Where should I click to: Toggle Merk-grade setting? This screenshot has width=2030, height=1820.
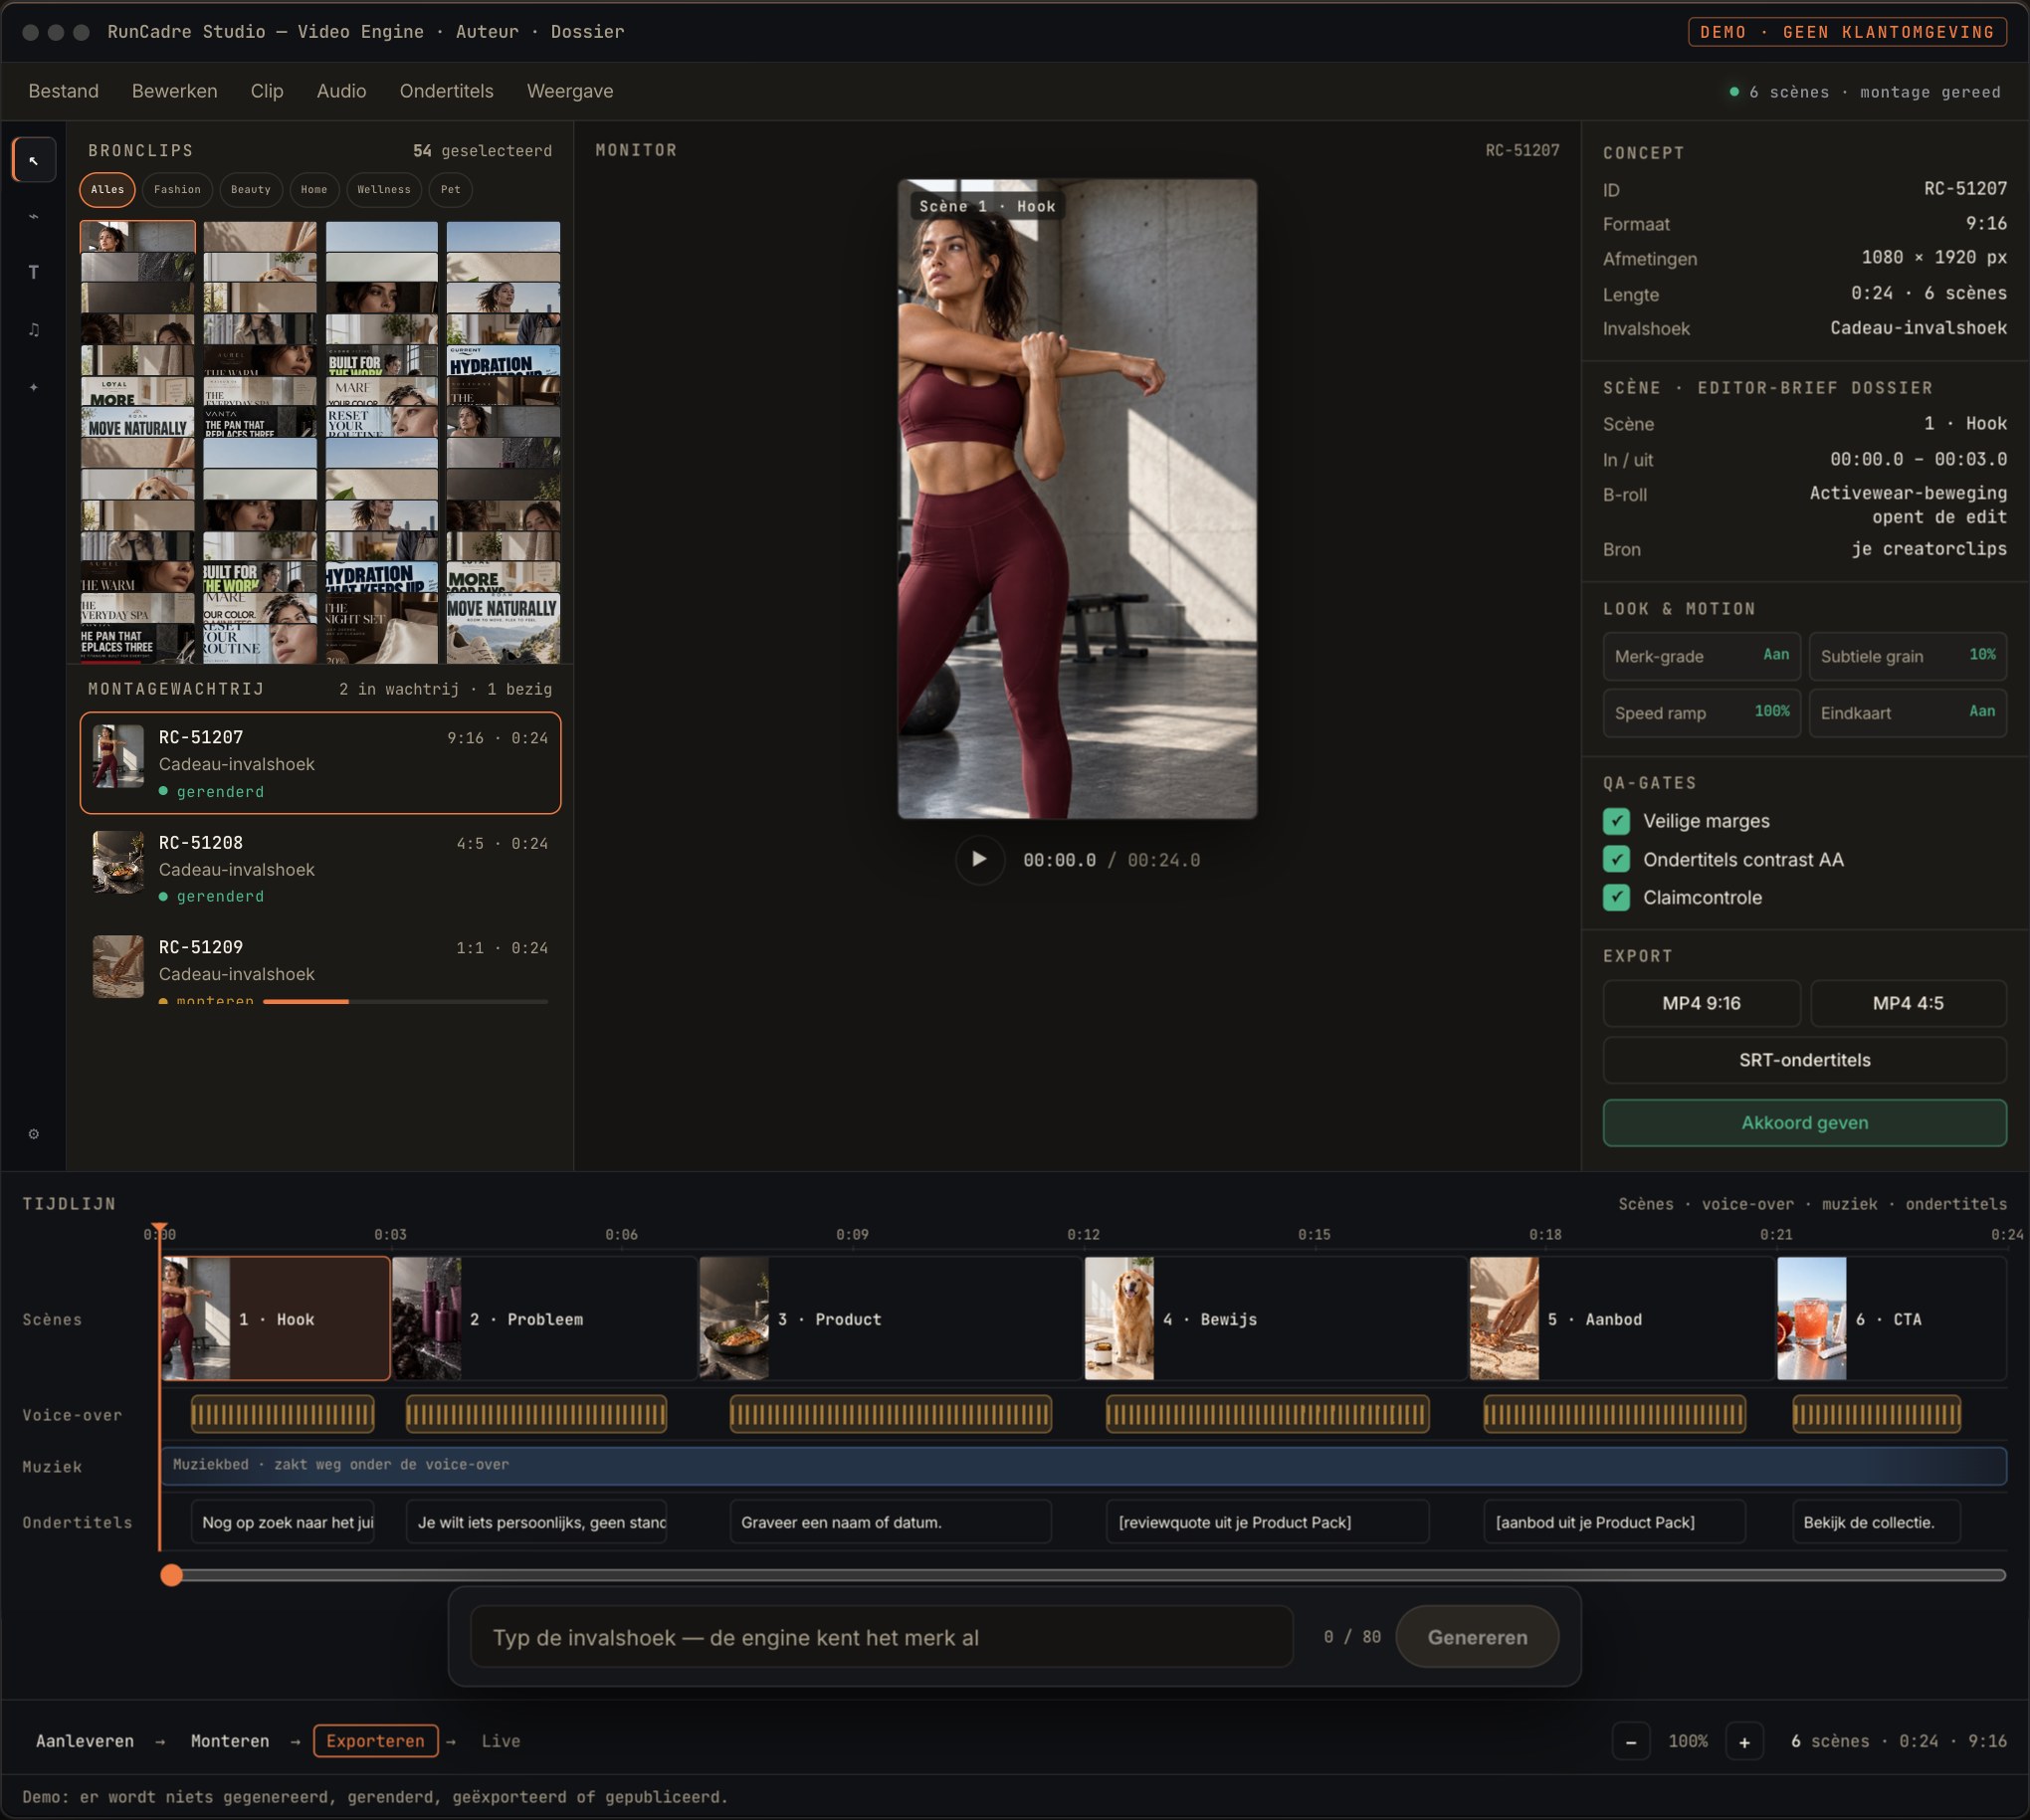coord(1701,656)
